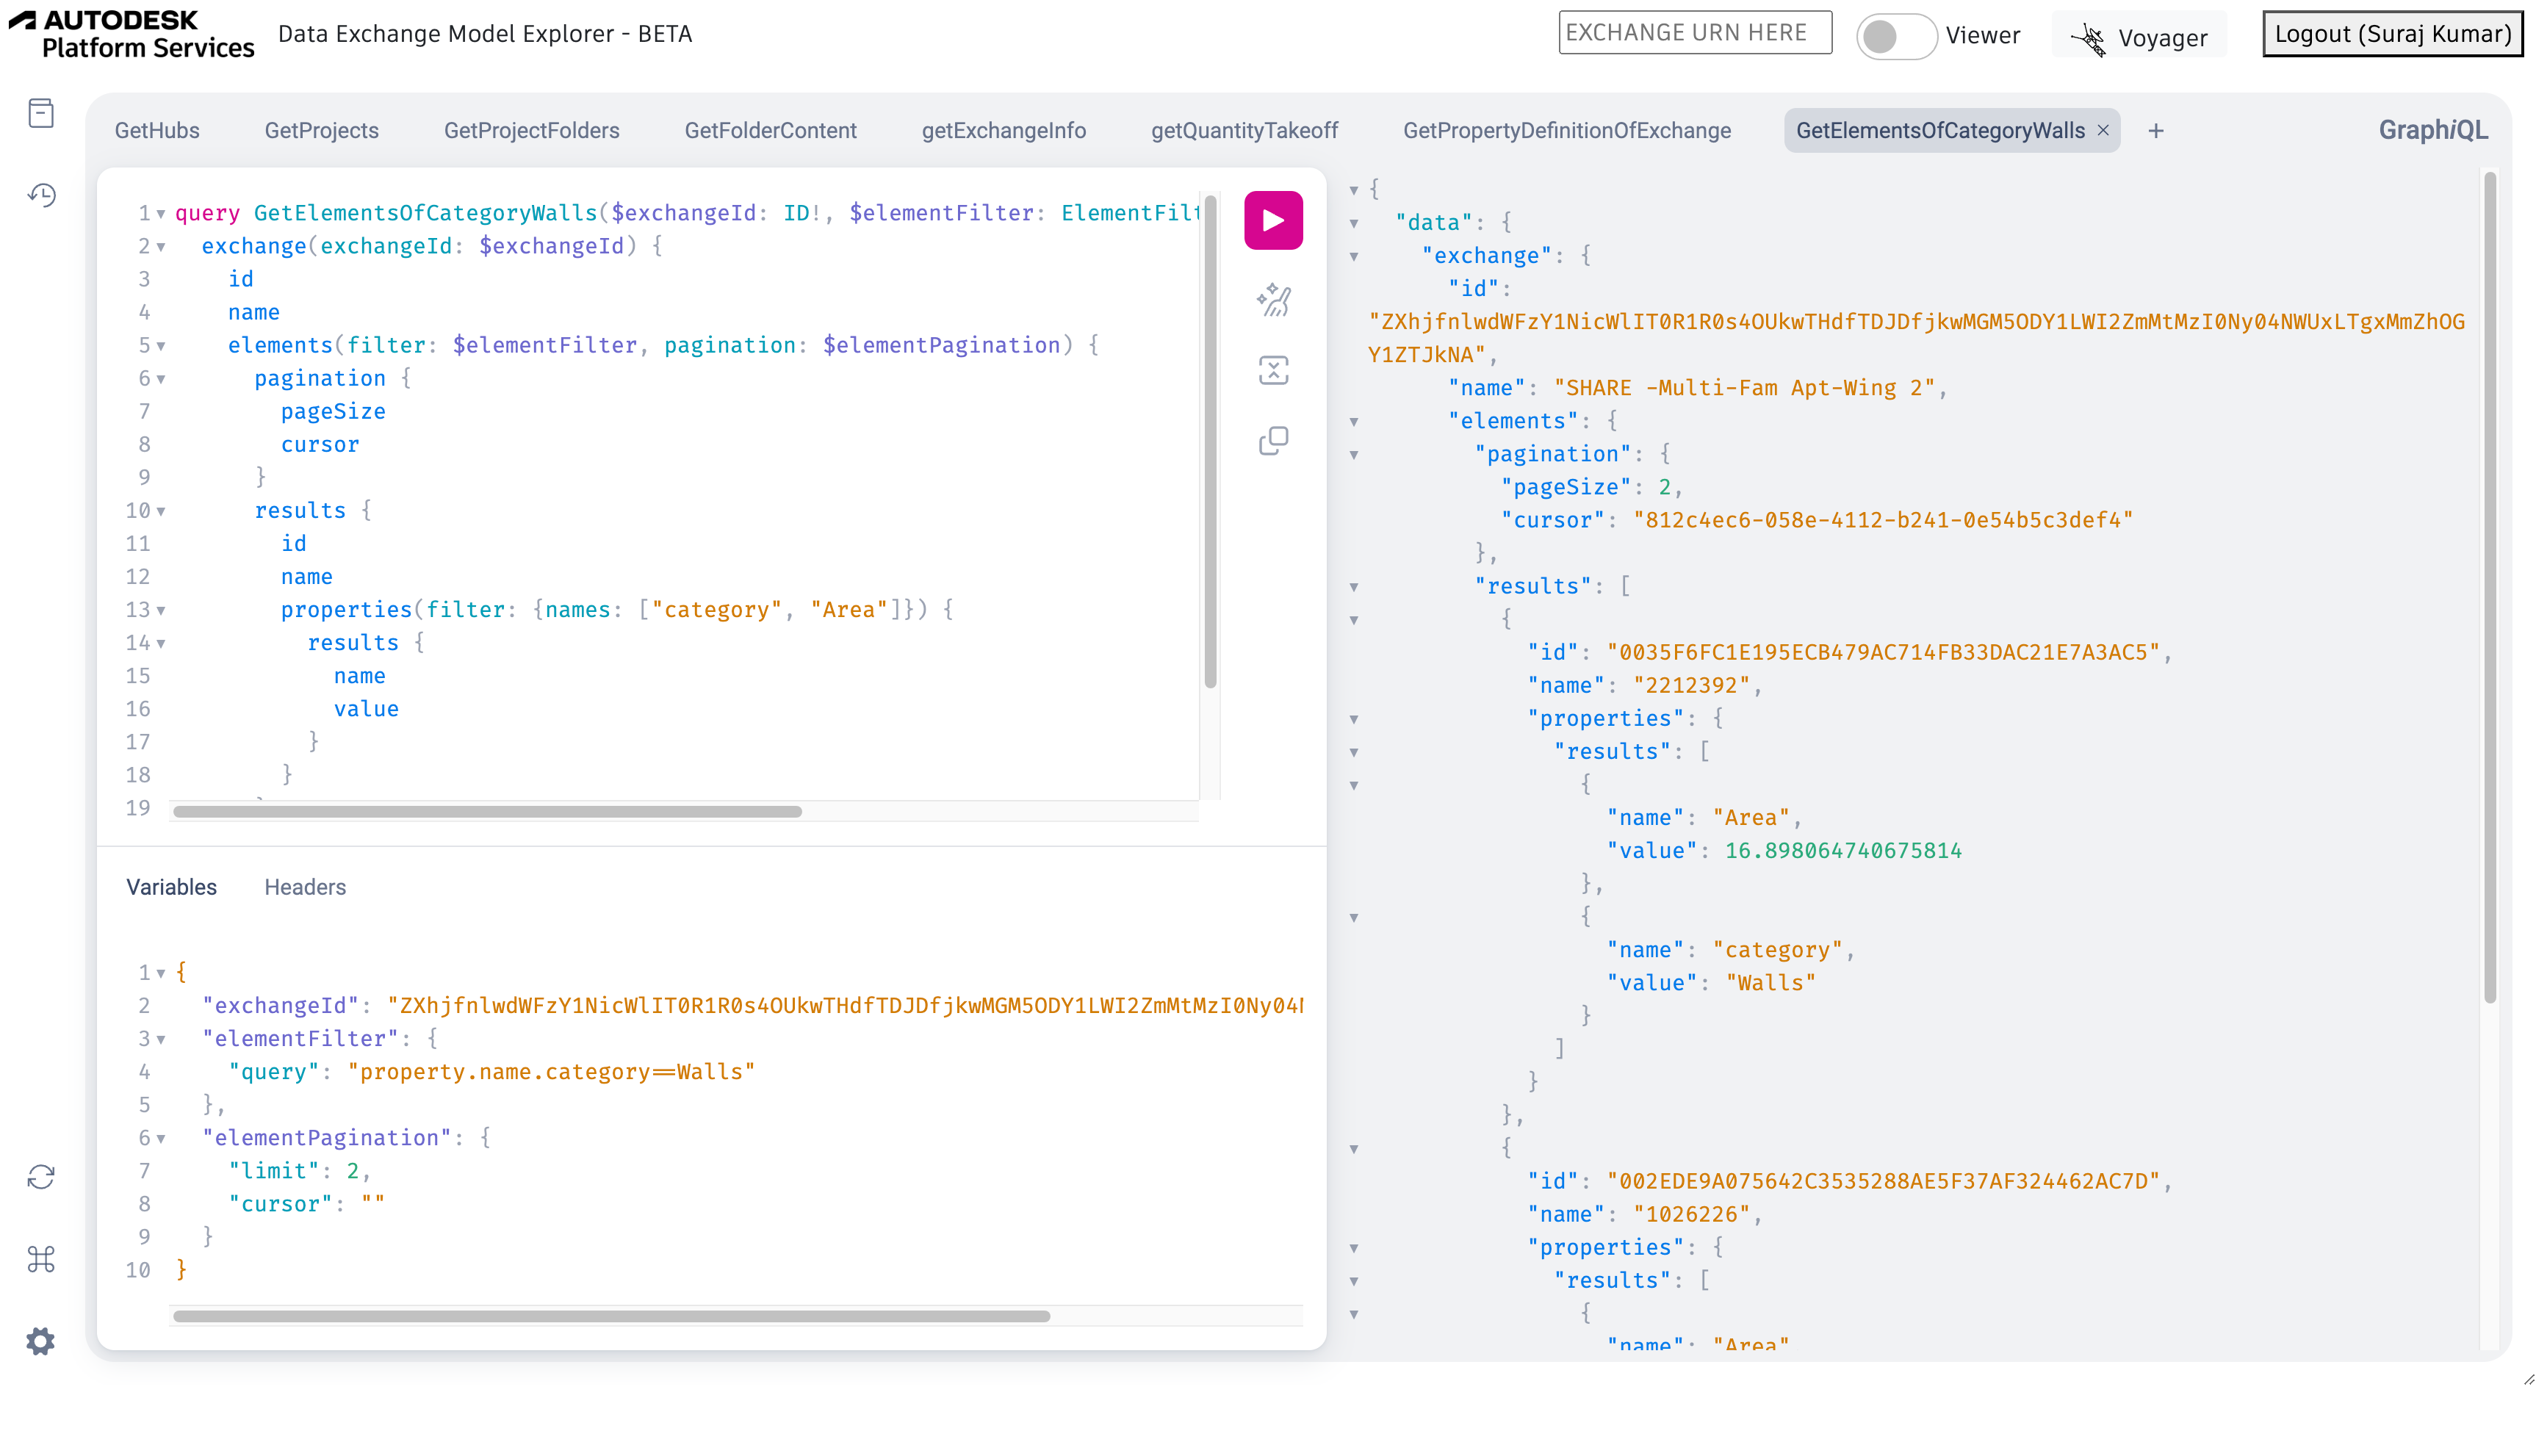
Task: Open the documentation explorer sidebar icon
Action: (41, 113)
